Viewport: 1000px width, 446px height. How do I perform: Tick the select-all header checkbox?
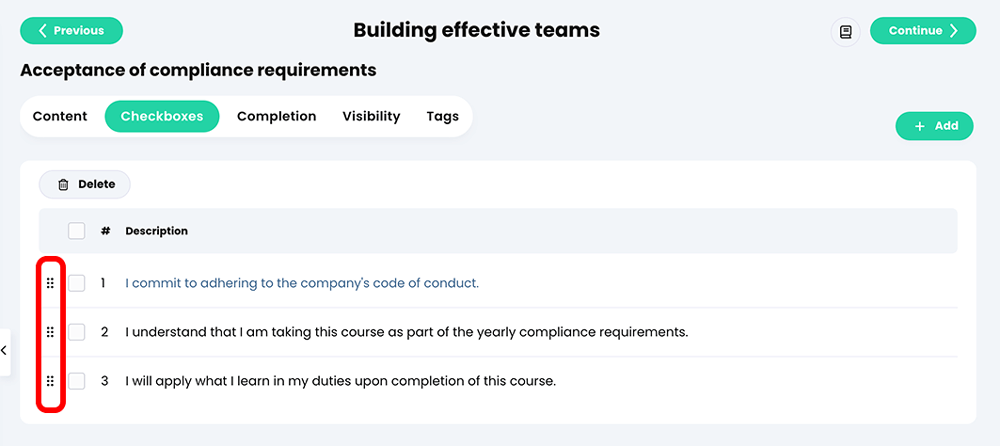click(77, 231)
